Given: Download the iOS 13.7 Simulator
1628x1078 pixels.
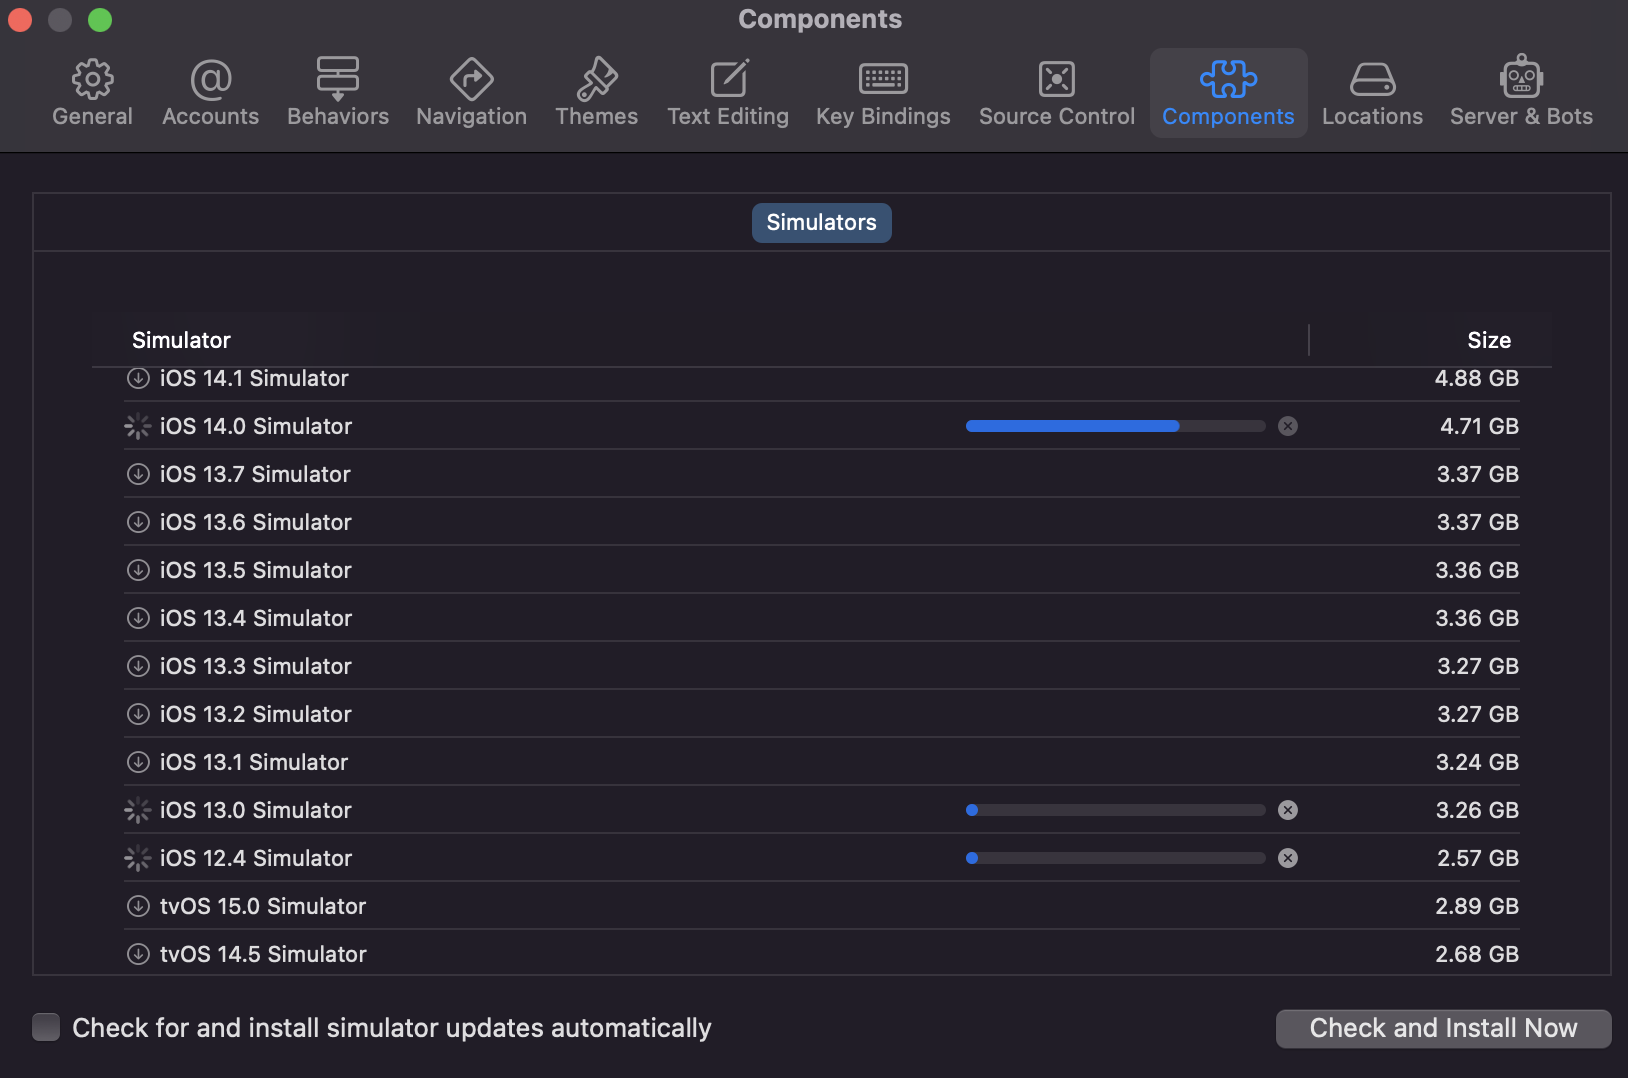Looking at the screenshot, I should [138, 474].
